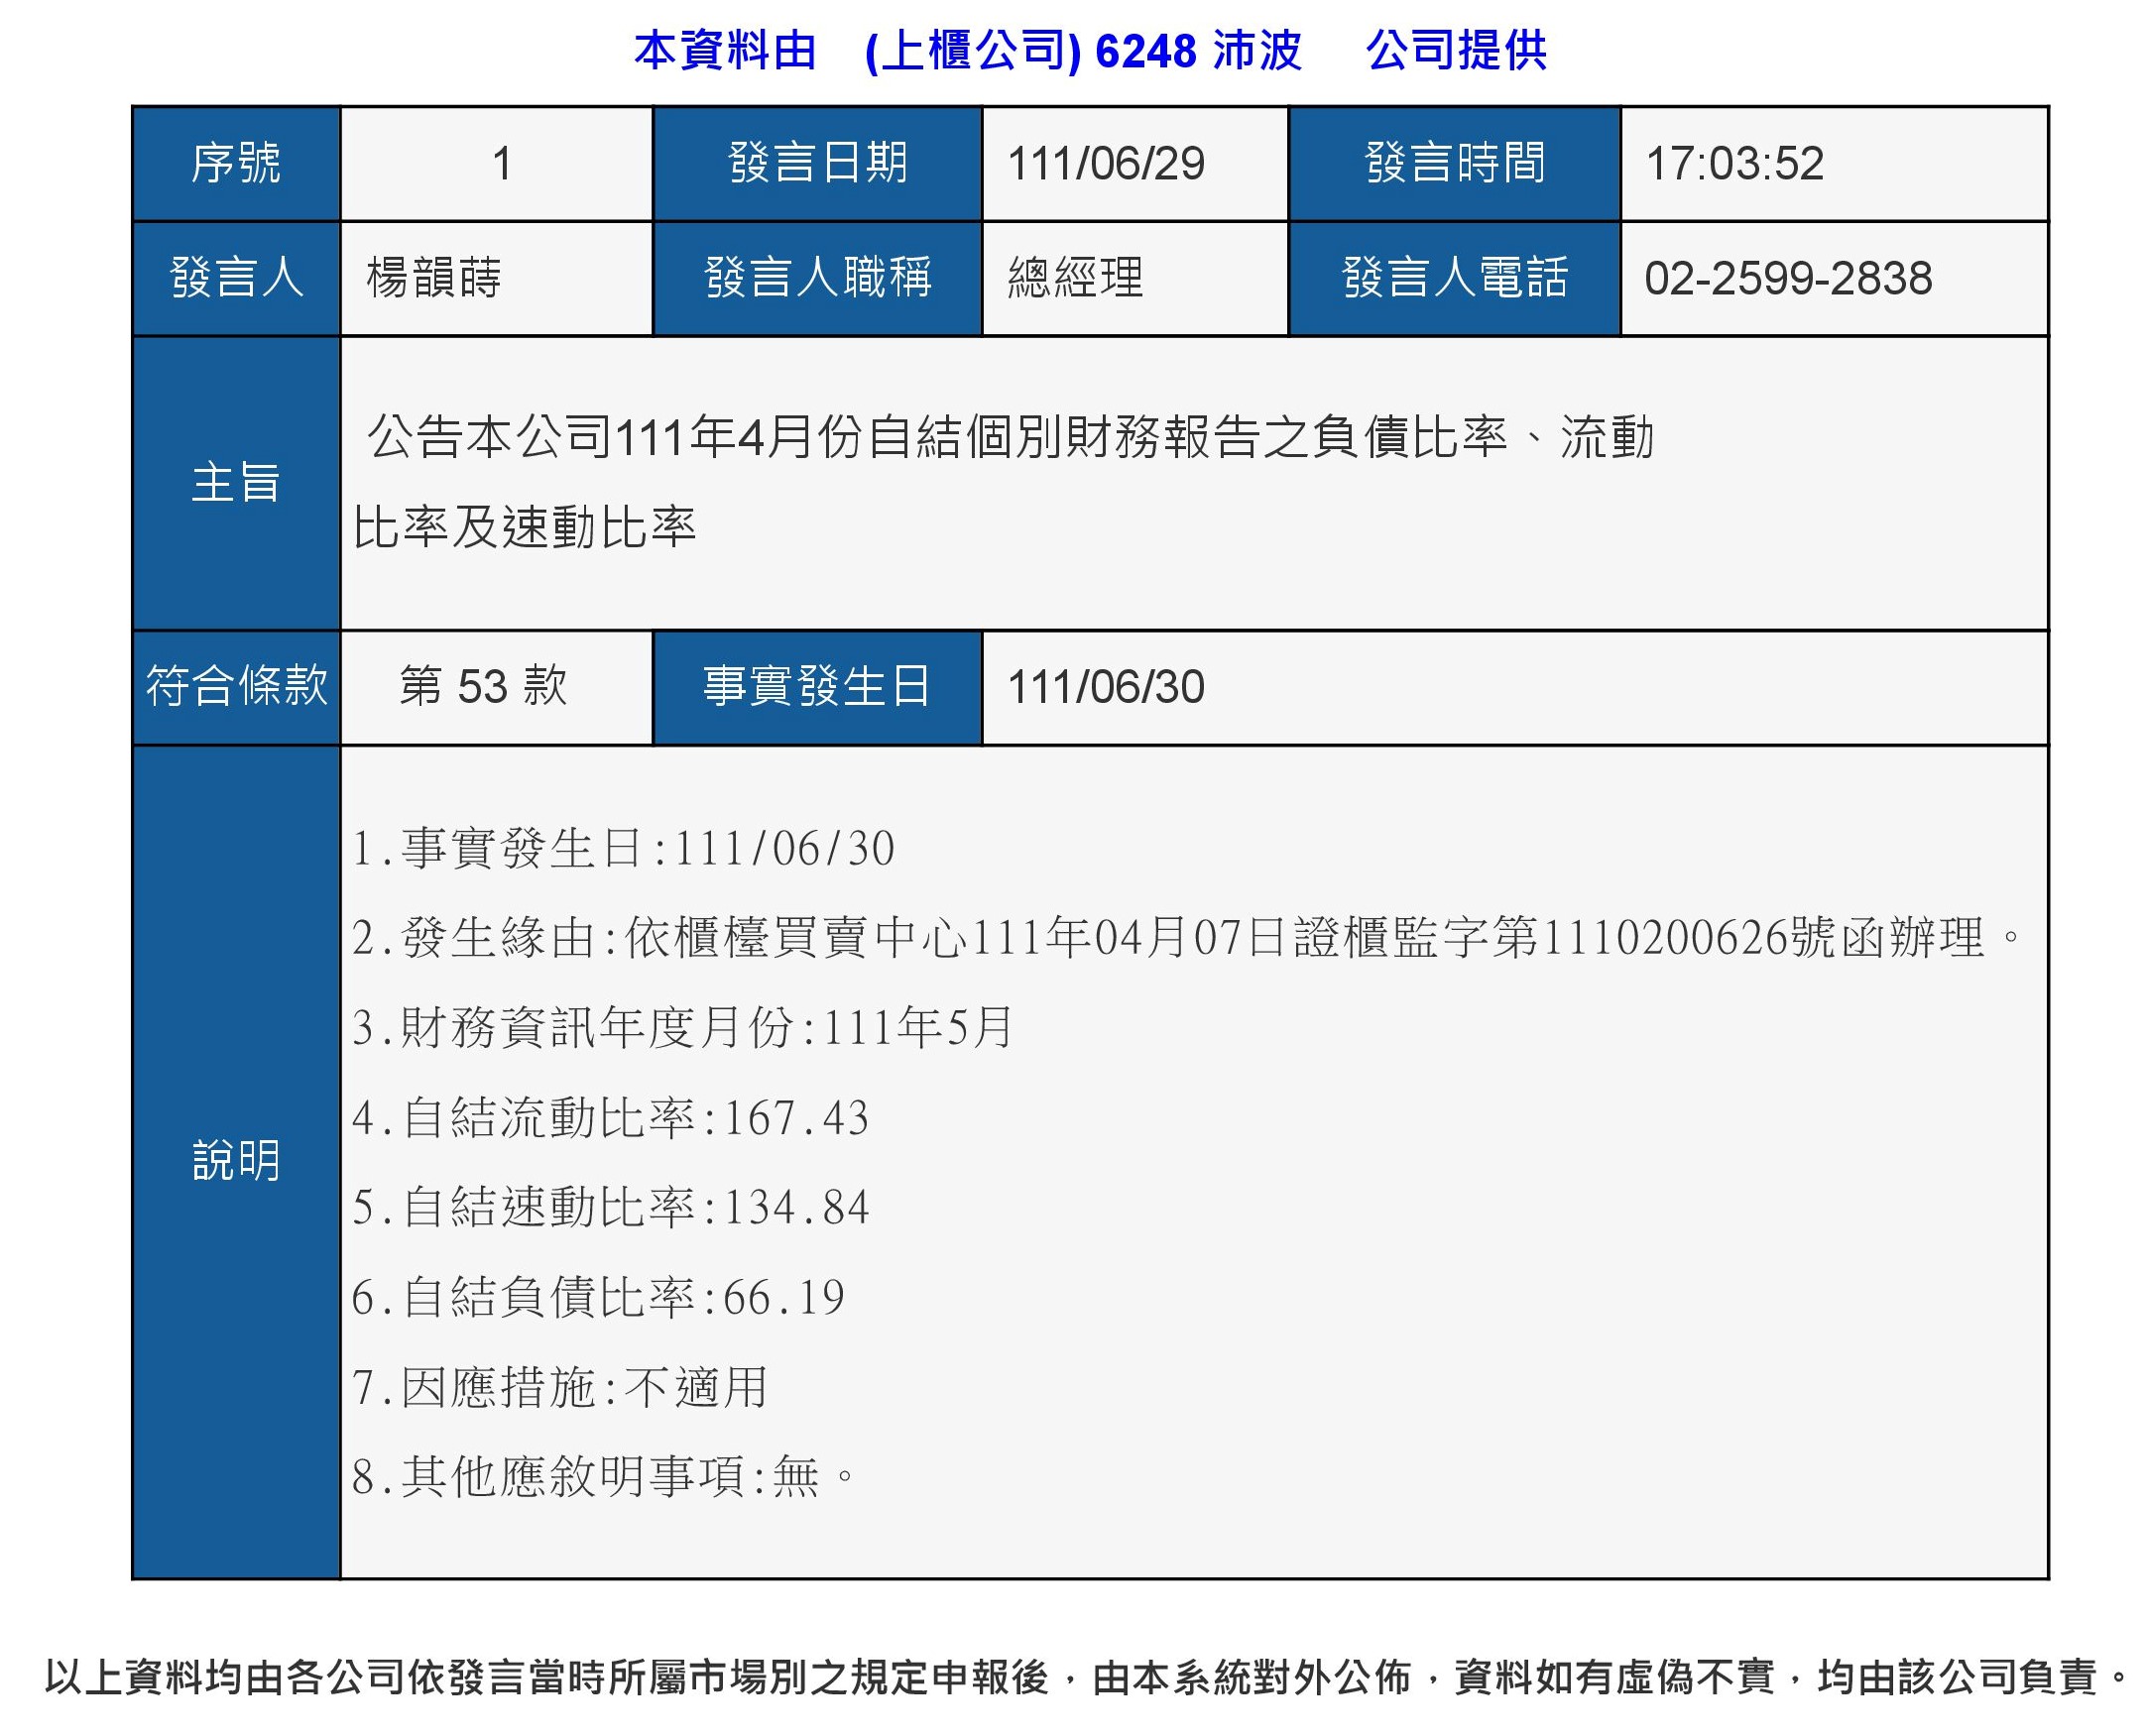Click the '說明' header cell
The image size is (2147, 1736).
click(236, 1161)
